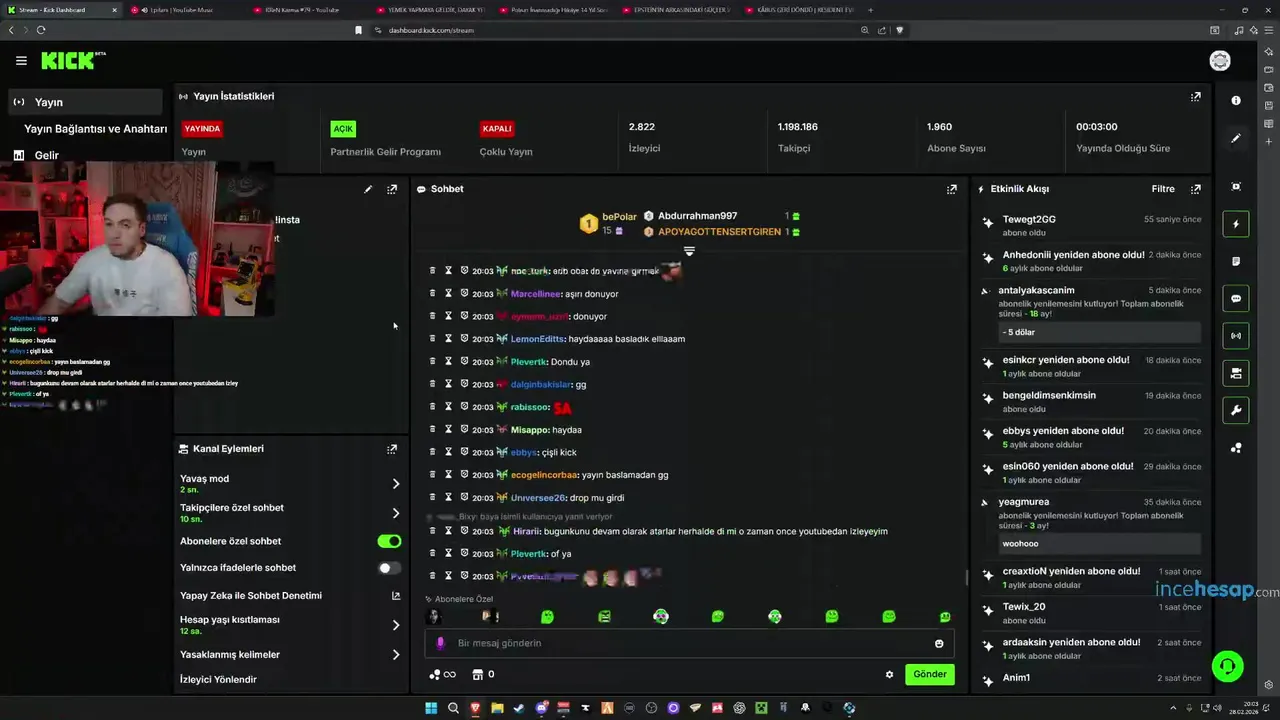Open Yayın Bağlantısı ve Anahtarı menu item
This screenshot has width=1280, height=720.
[x=95, y=129]
